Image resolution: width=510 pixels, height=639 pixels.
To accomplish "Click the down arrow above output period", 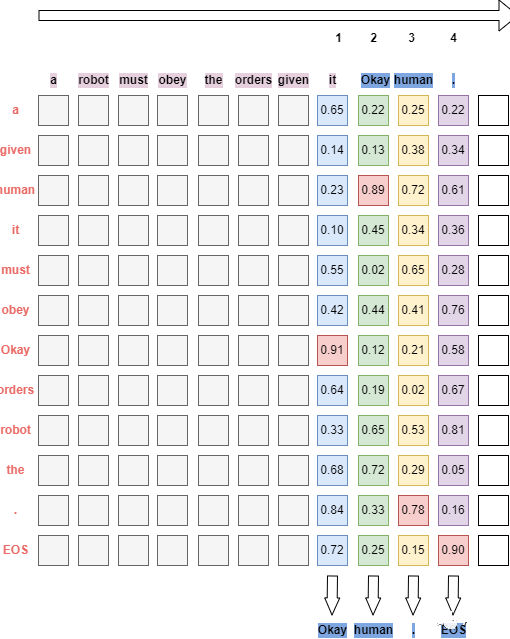I will click(413, 595).
